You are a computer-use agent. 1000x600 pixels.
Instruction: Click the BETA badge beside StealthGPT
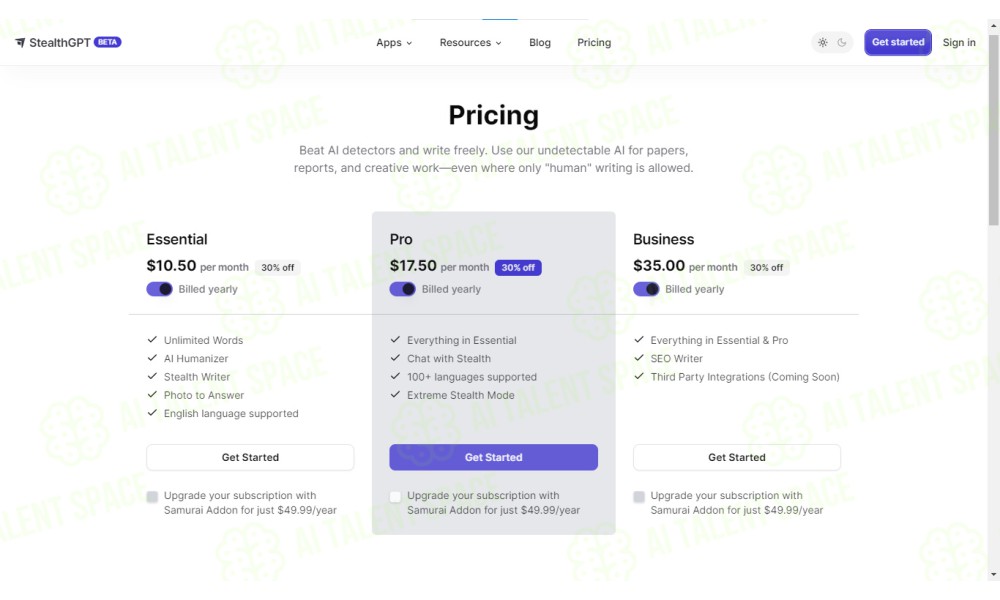[108, 43]
